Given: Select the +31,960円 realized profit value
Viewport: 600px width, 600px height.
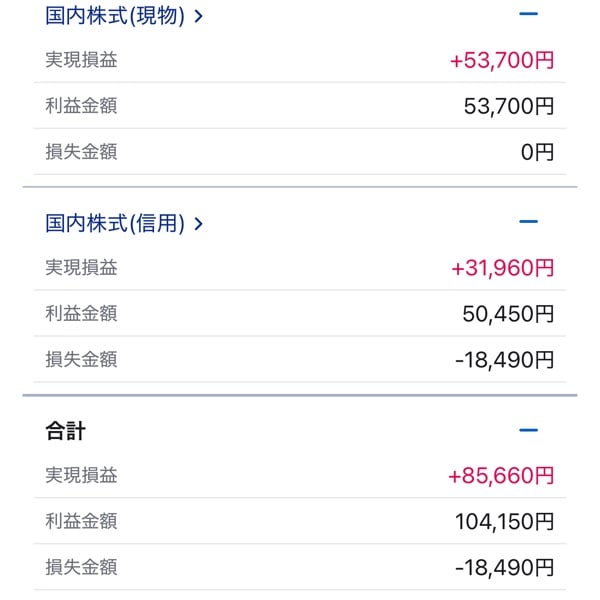Looking at the screenshot, I should pos(501,268).
